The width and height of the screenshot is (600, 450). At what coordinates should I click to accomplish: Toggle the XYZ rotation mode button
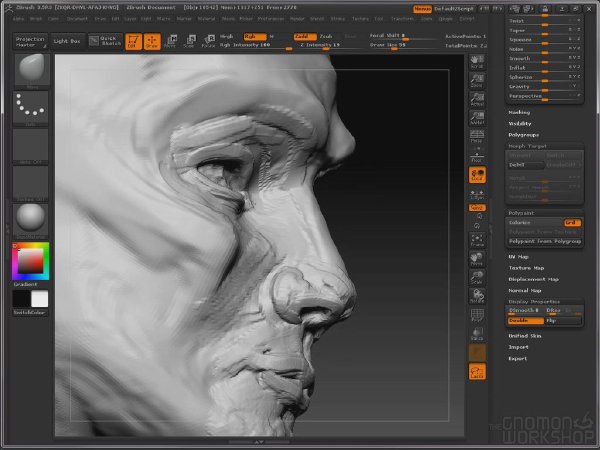[477, 208]
